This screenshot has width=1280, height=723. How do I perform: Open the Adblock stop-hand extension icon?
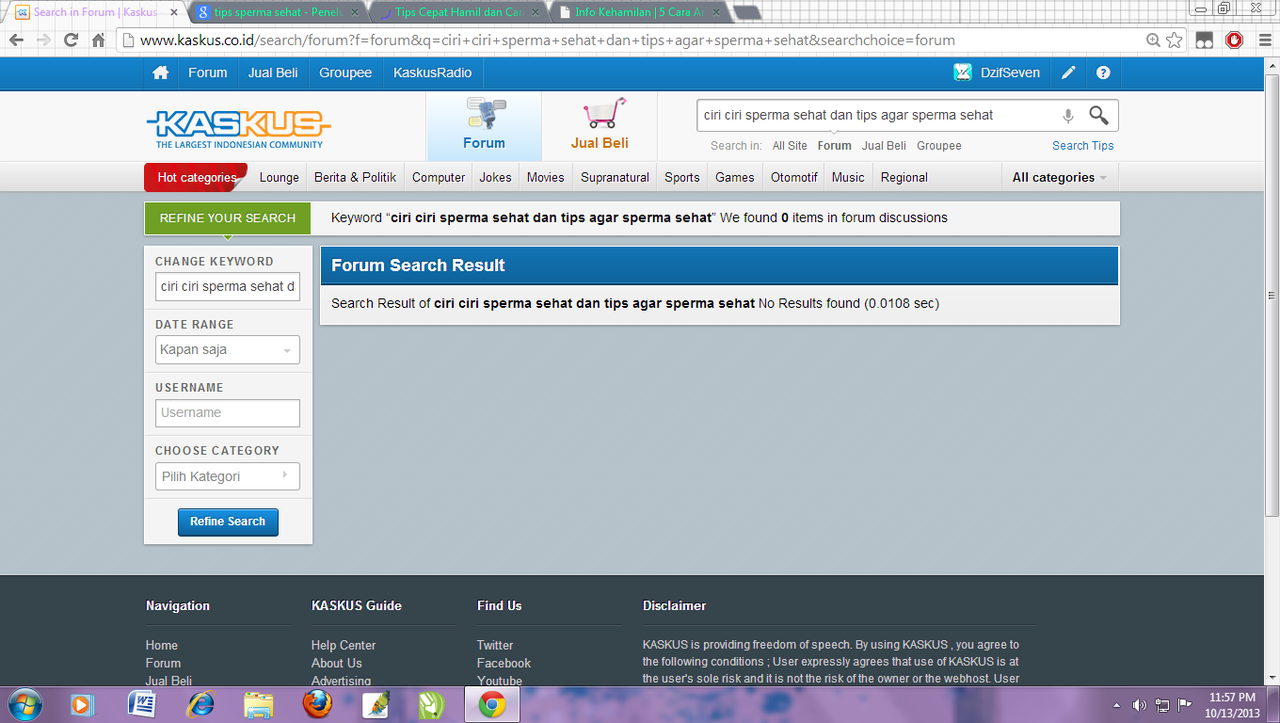[1234, 40]
